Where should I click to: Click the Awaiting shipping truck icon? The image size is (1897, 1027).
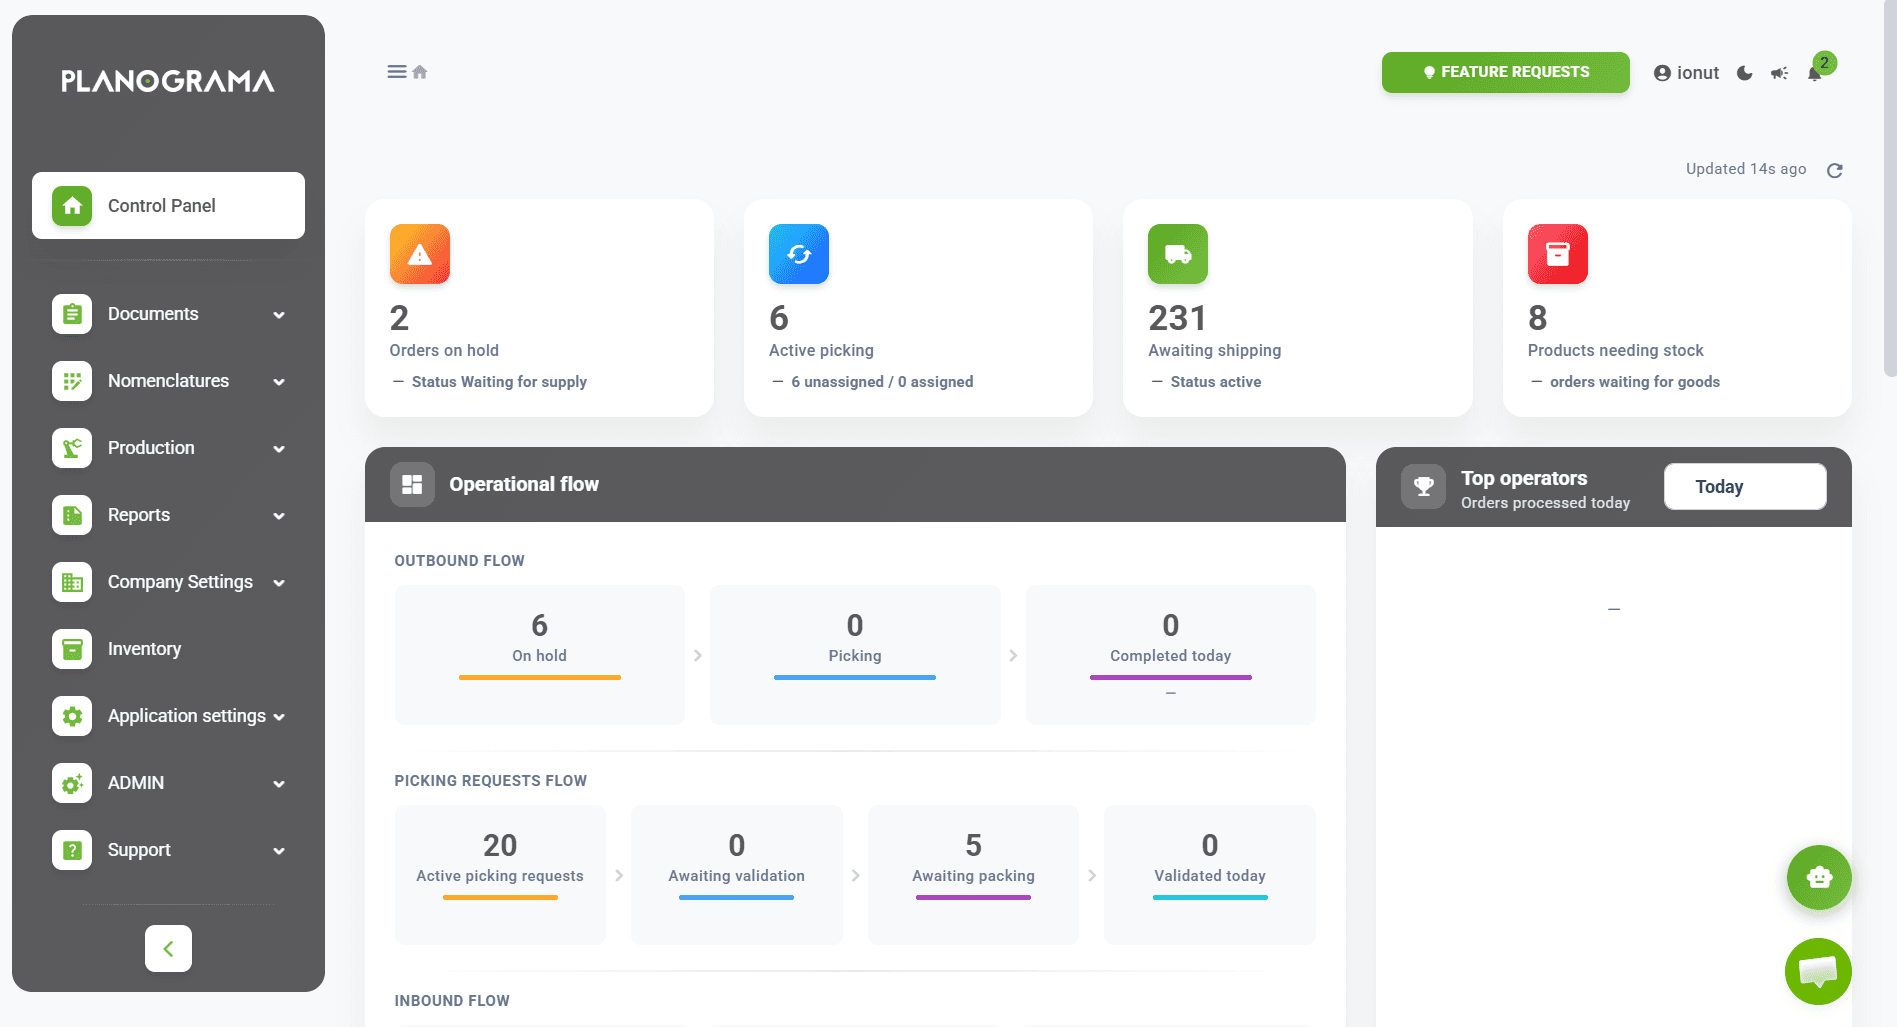(x=1178, y=254)
